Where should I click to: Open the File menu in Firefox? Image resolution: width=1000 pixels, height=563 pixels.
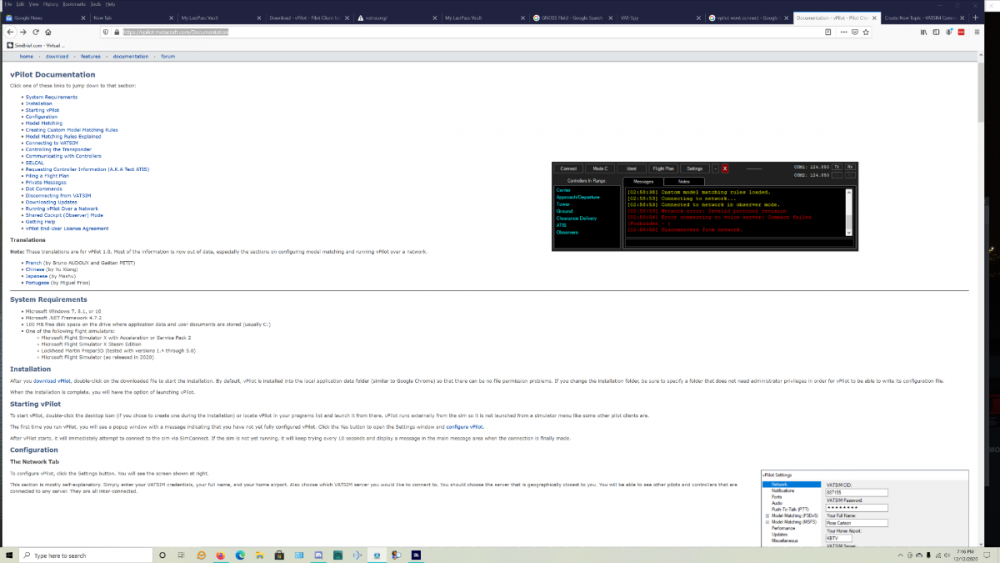point(8,4)
